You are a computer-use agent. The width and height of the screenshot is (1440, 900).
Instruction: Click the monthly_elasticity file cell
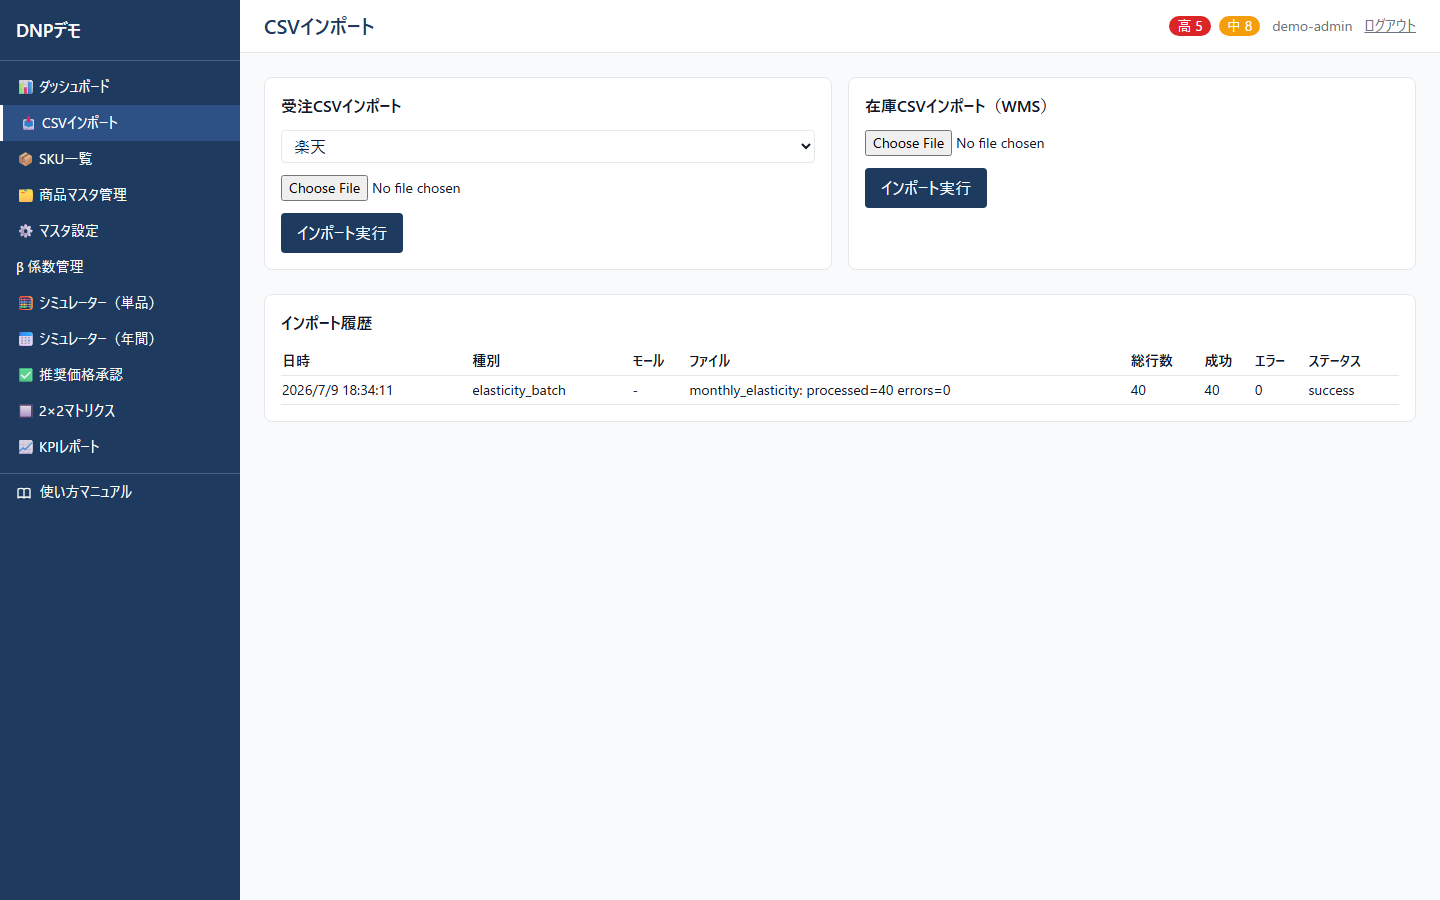click(x=820, y=390)
